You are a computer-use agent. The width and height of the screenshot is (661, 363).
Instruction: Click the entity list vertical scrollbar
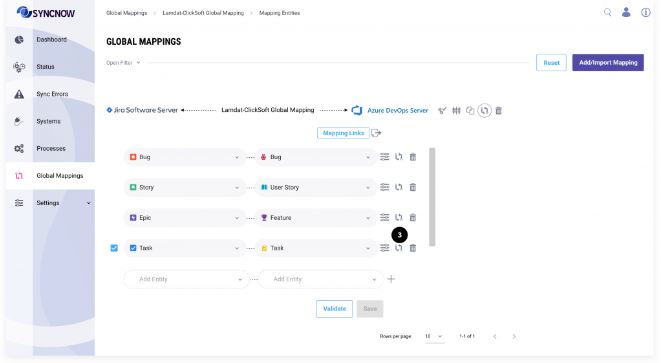click(x=432, y=197)
